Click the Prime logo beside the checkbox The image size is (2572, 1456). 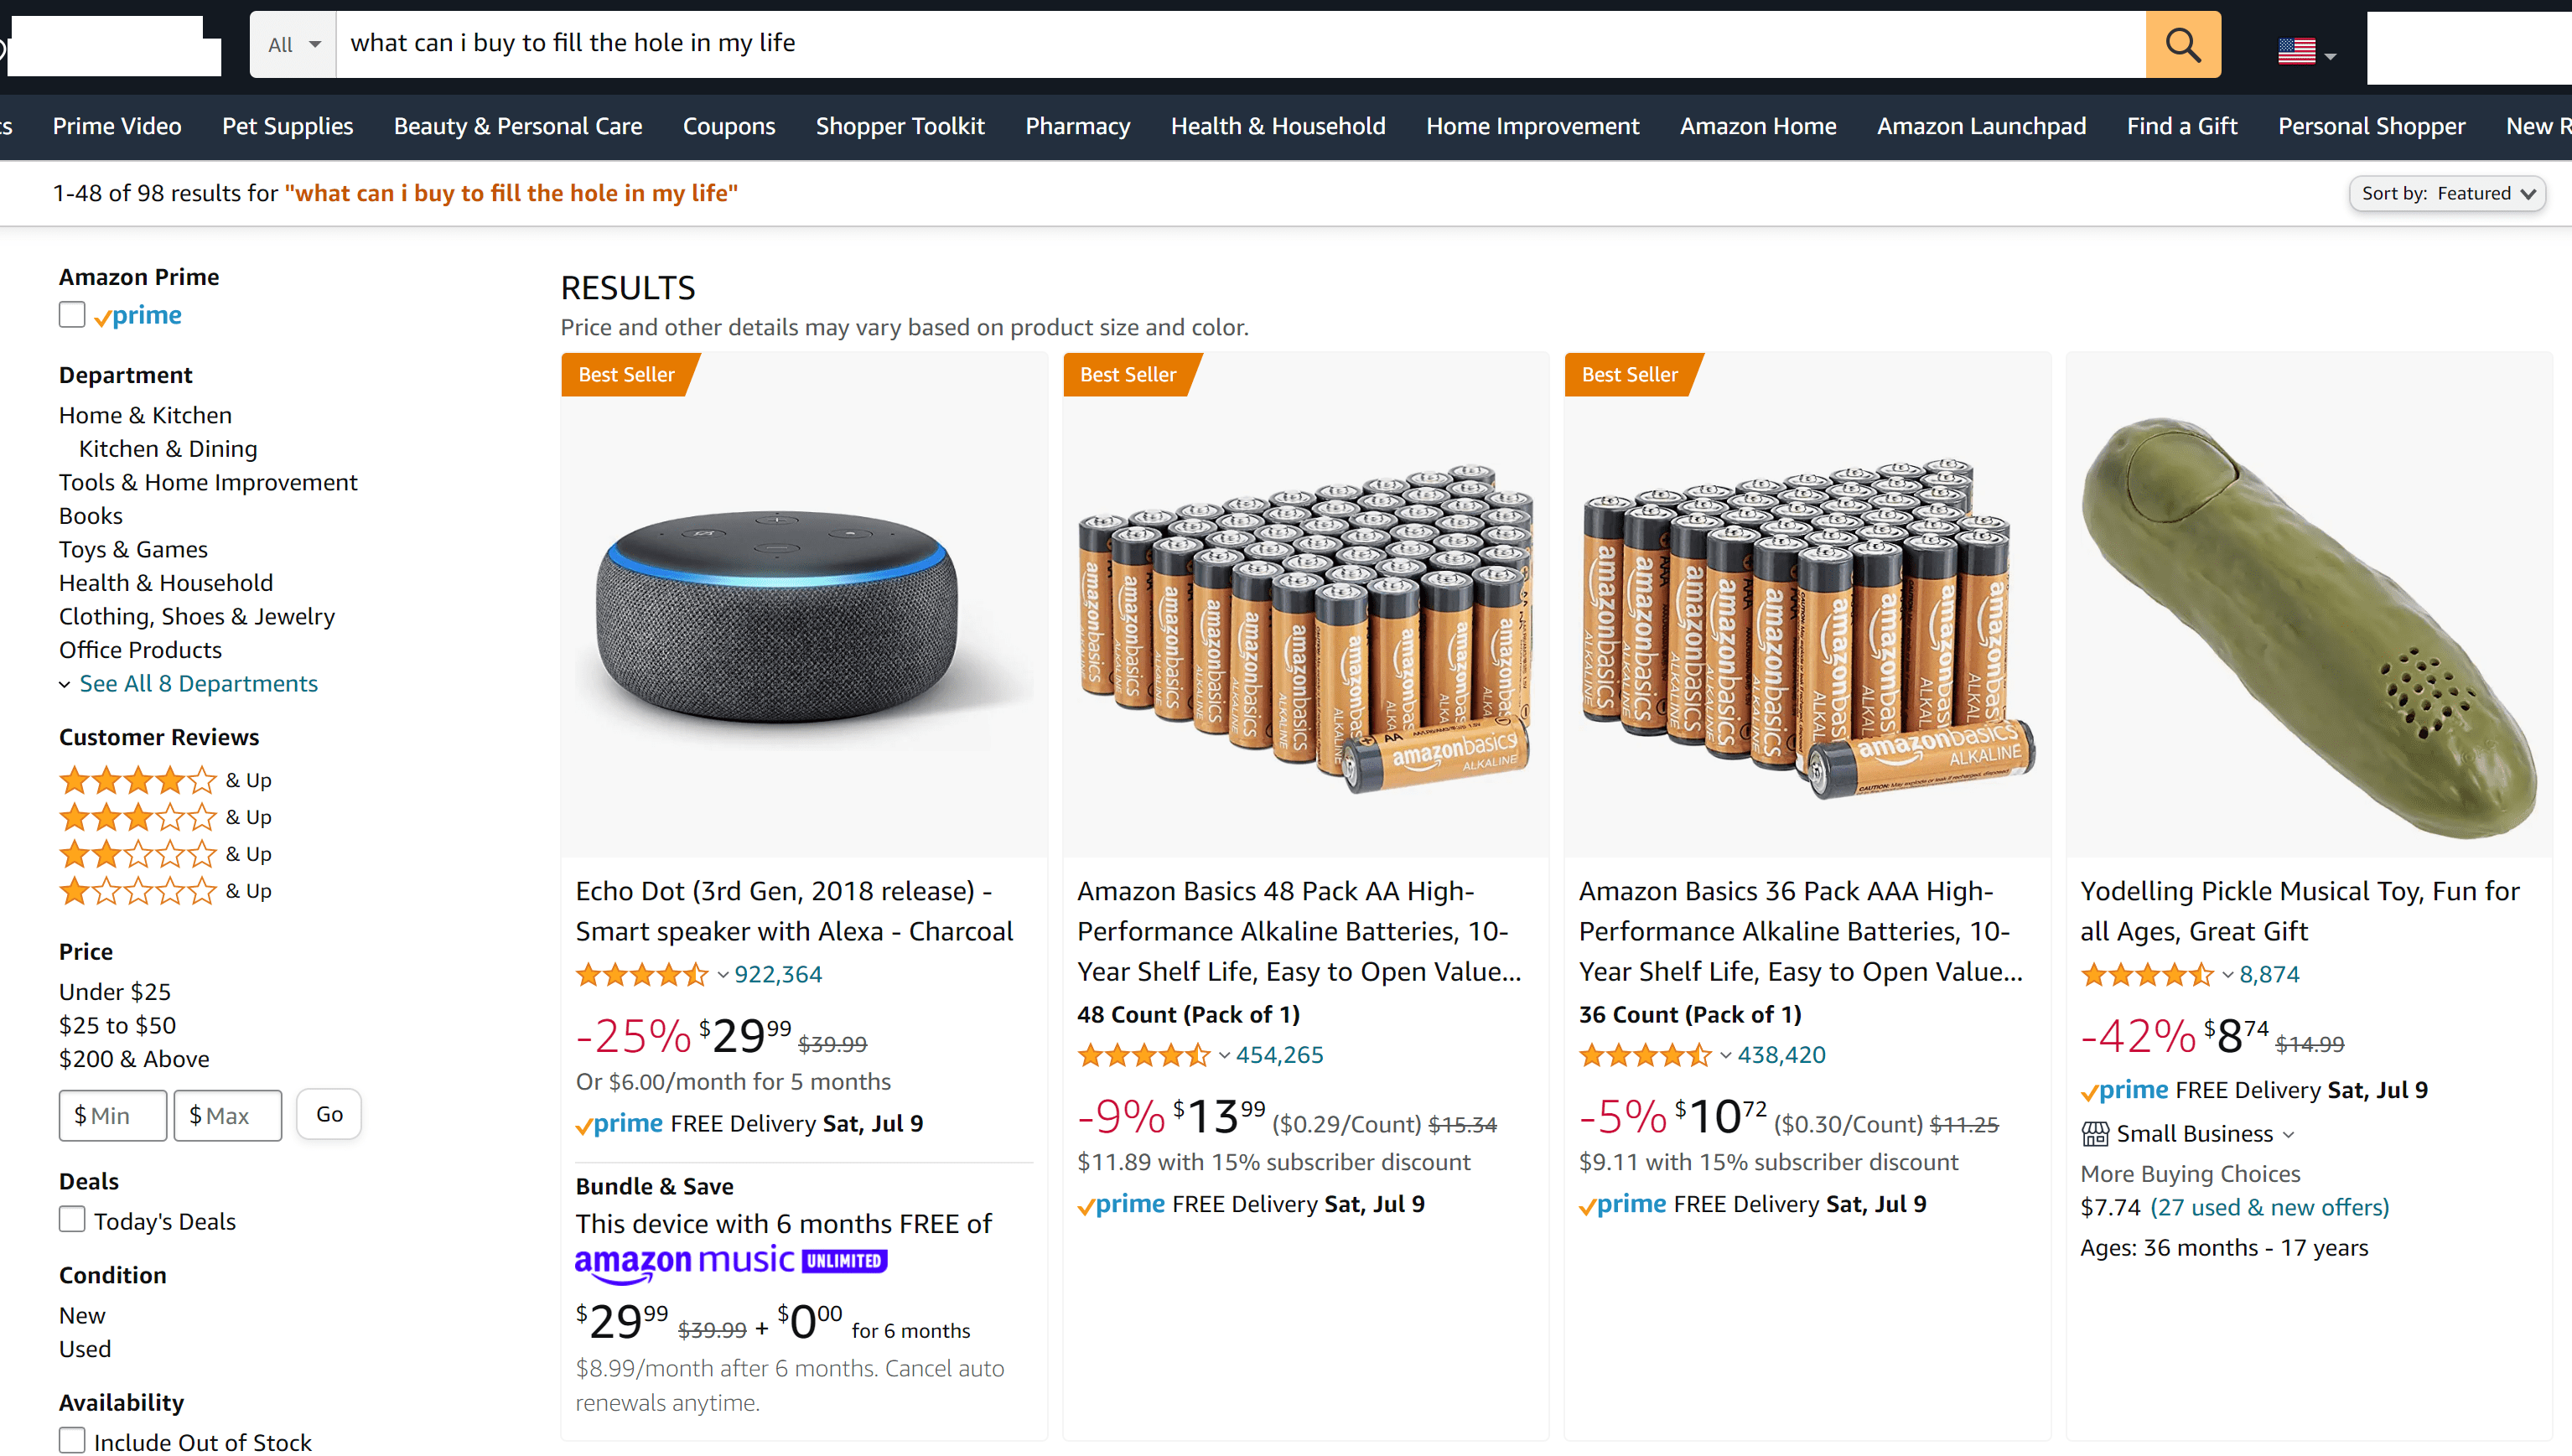point(138,315)
